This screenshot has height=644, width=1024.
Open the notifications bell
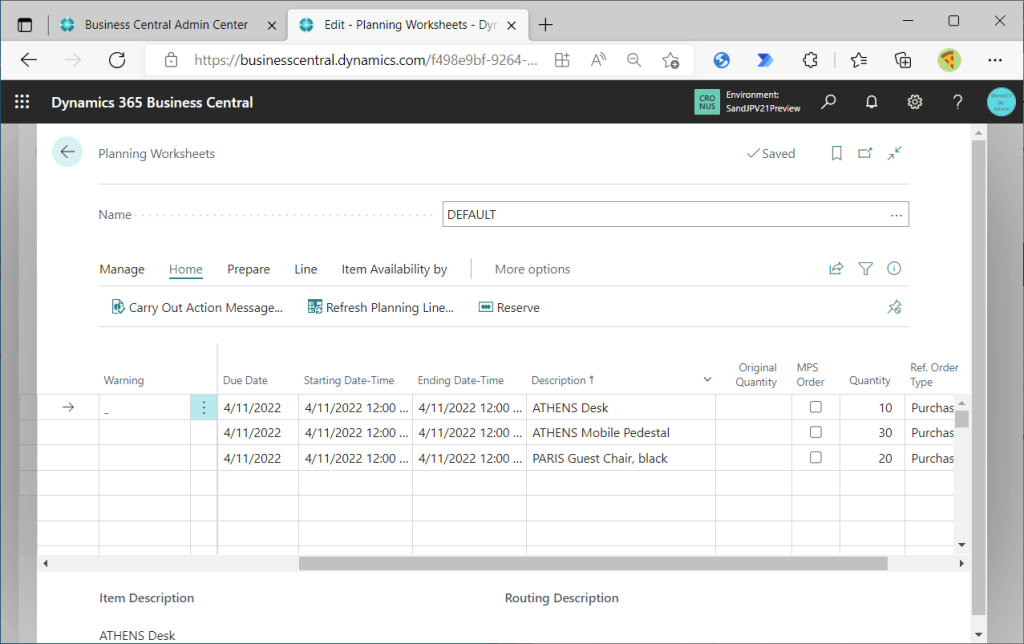(x=871, y=102)
